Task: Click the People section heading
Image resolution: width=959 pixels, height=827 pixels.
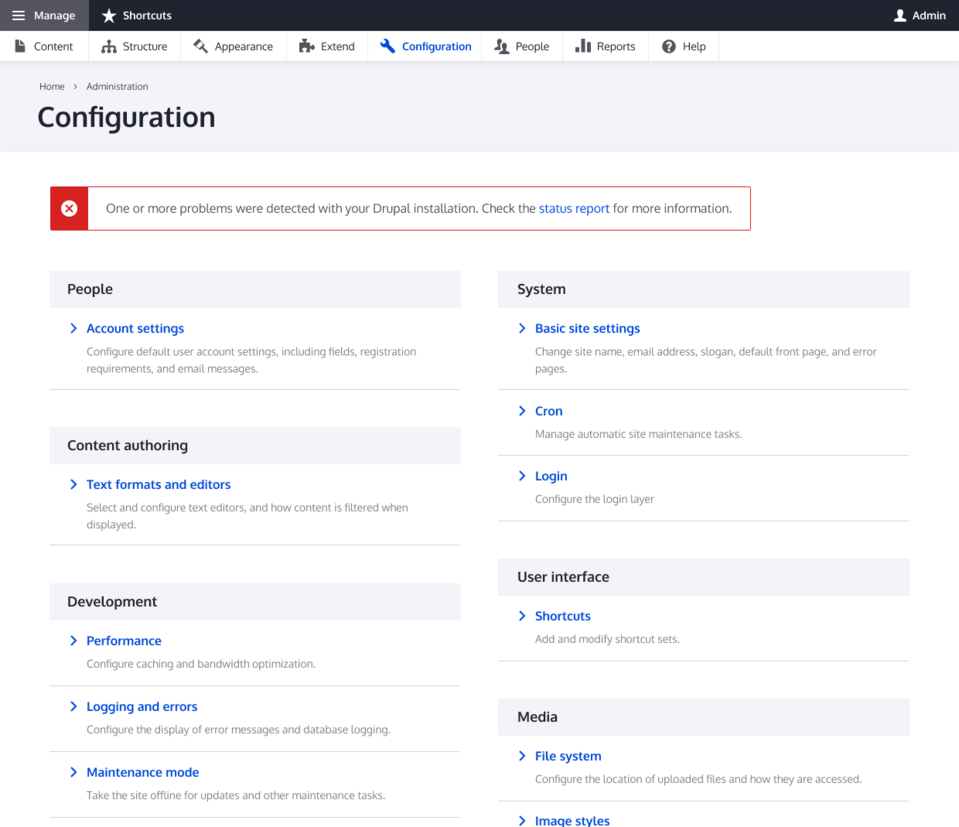Action: pyautogui.click(x=90, y=289)
